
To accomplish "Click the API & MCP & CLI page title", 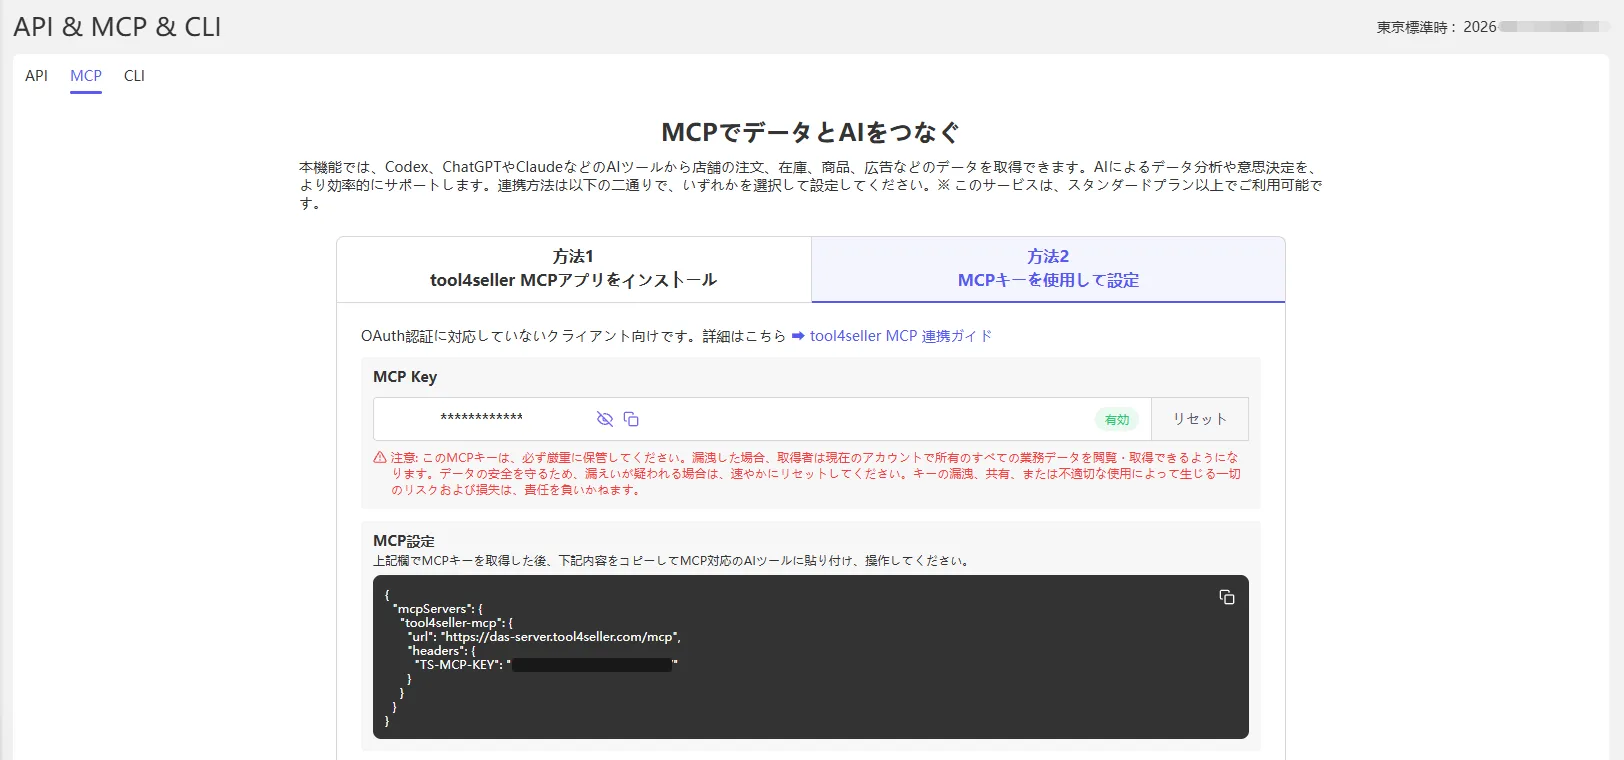I will pos(117,27).
